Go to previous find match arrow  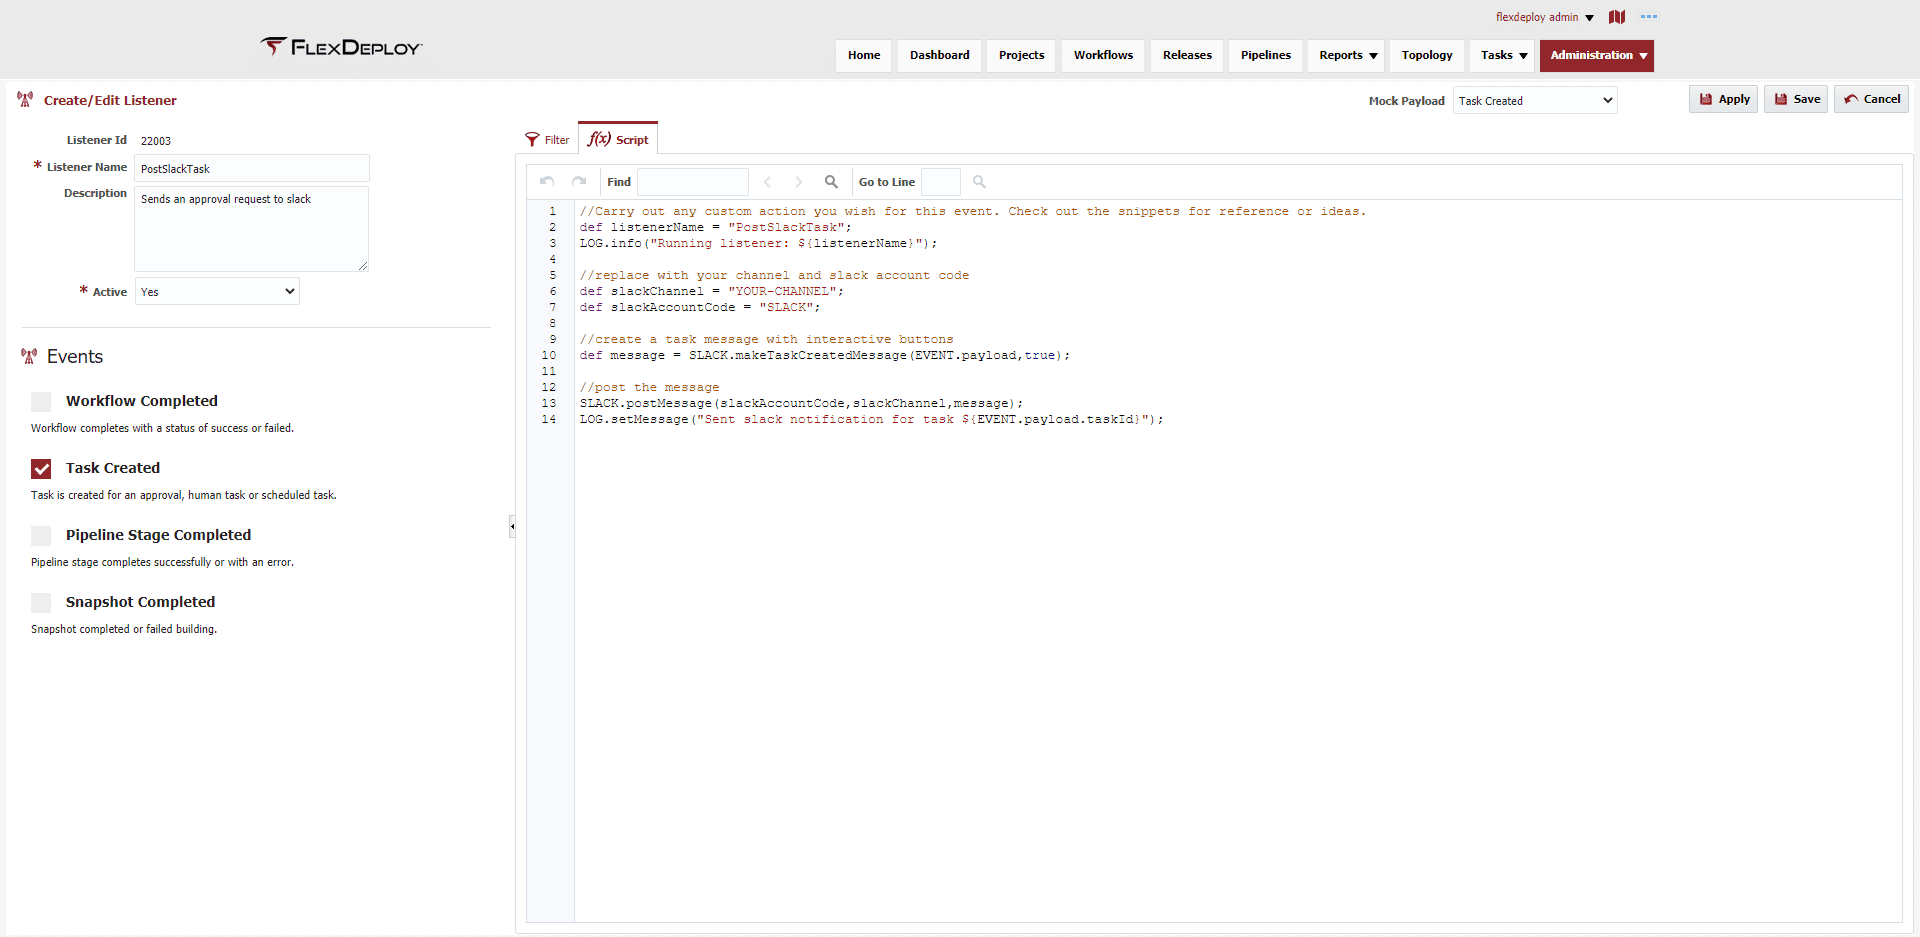coord(767,182)
